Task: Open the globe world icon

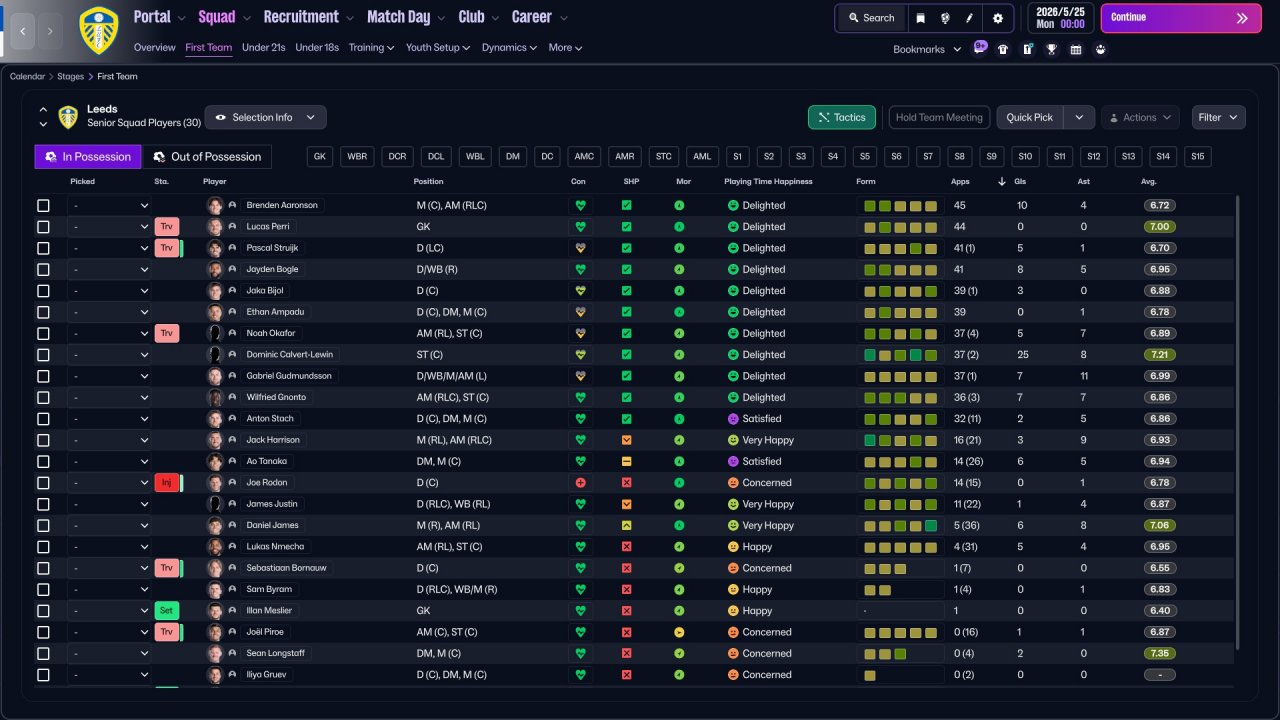Action: tap(945, 18)
